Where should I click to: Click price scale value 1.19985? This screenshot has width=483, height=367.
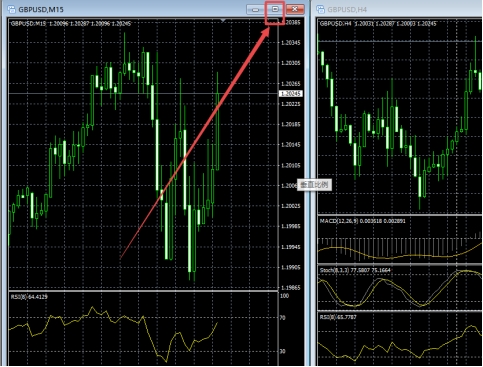291,226
